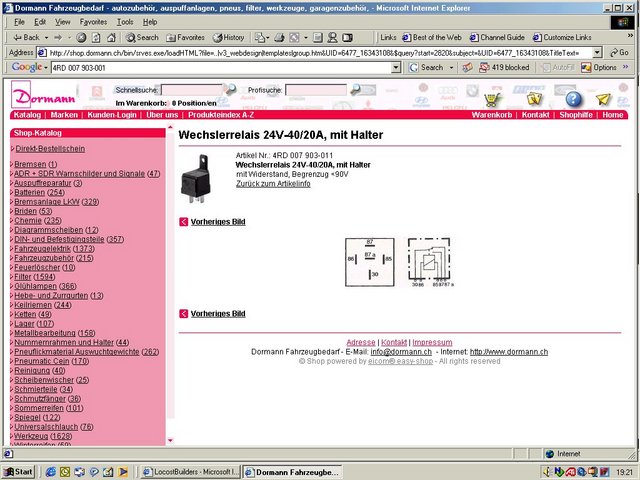Open the History pane
This screenshot has height=480, width=640.
click(x=229, y=38)
